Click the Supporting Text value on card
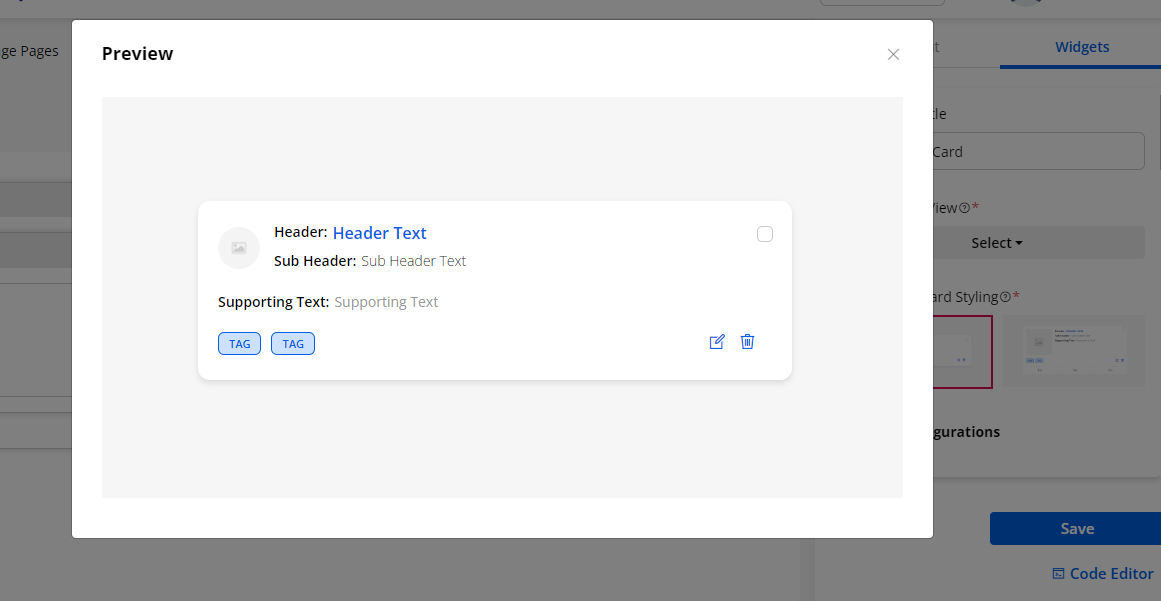This screenshot has width=1161, height=601. pyautogui.click(x=386, y=302)
